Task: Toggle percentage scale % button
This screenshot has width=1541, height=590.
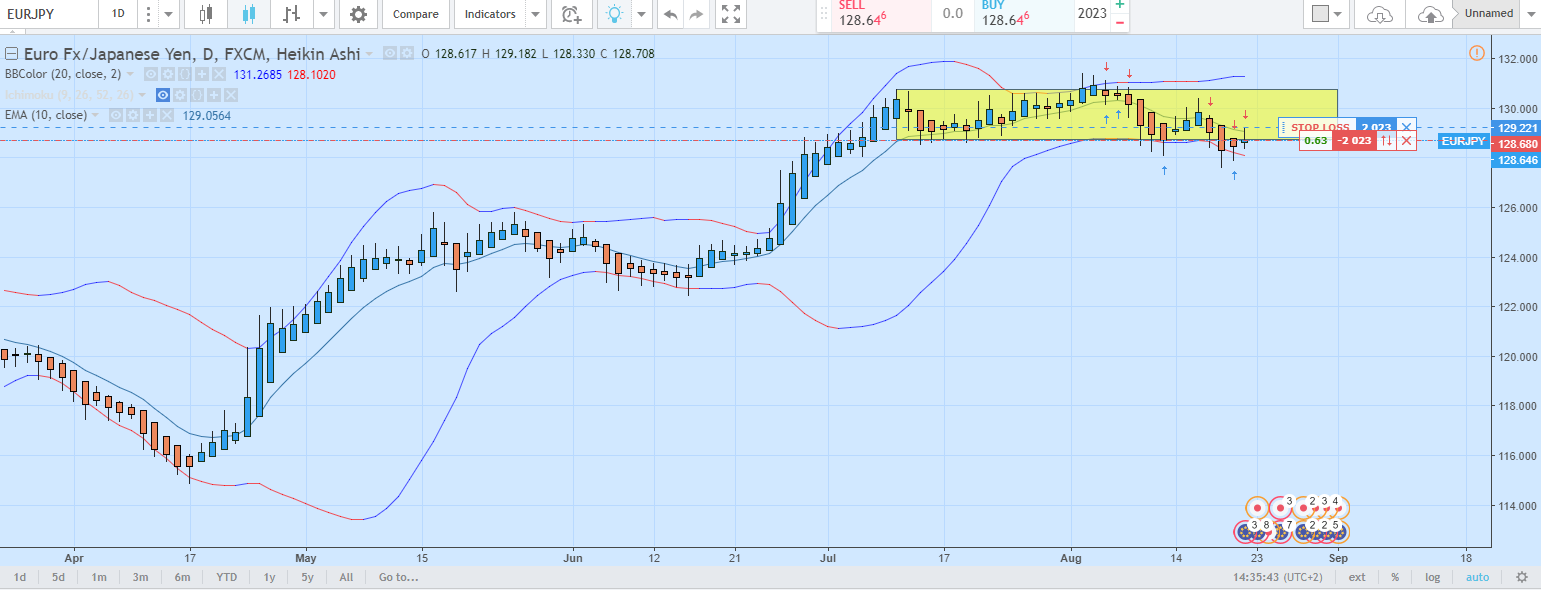Action: (1394, 577)
